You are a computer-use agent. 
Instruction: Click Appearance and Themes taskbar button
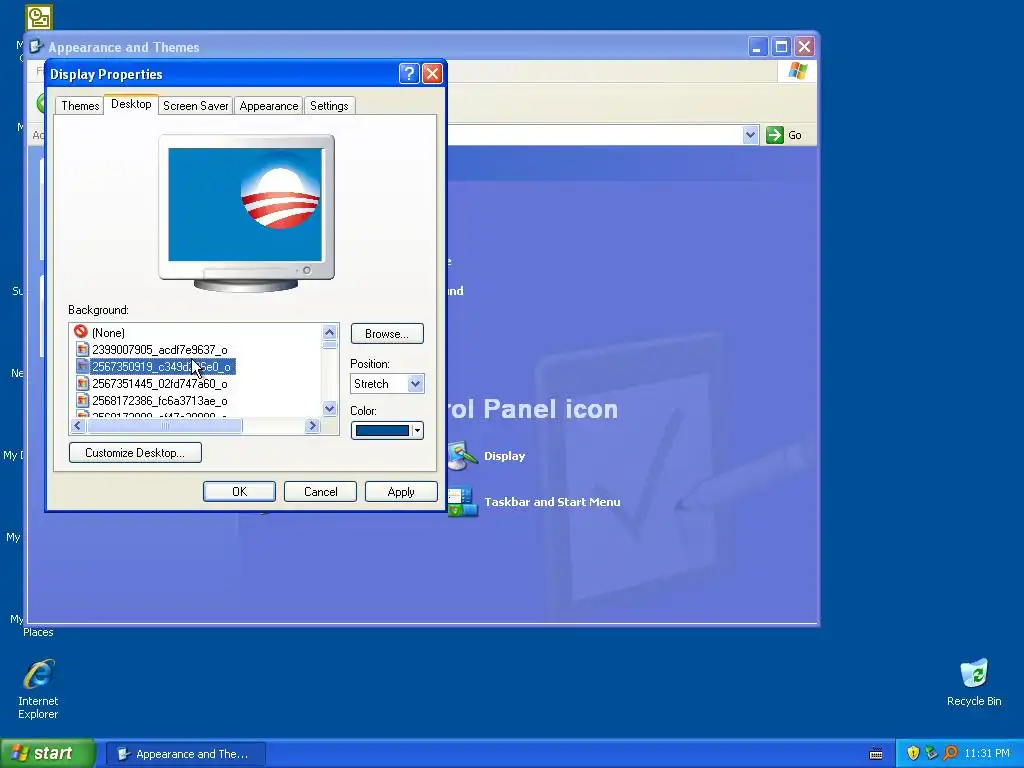[x=185, y=754]
